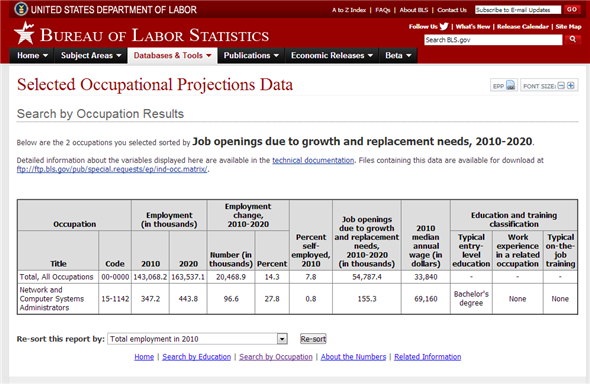The width and height of the screenshot is (590, 384).
Task: Open the Re-sort report combo box
Action: 198,339
